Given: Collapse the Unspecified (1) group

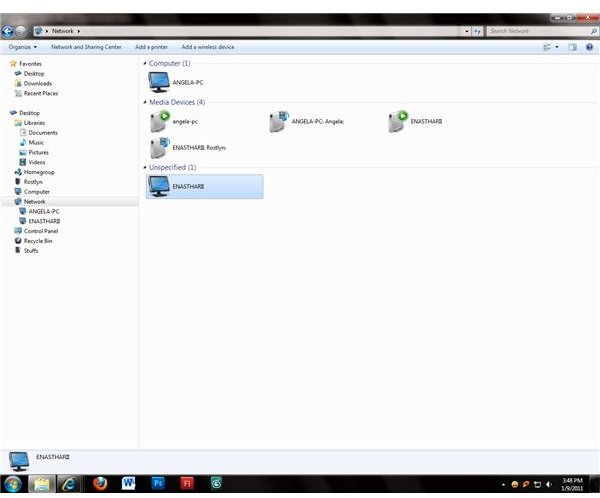Looking at the screenshot, I should point(145,167).
